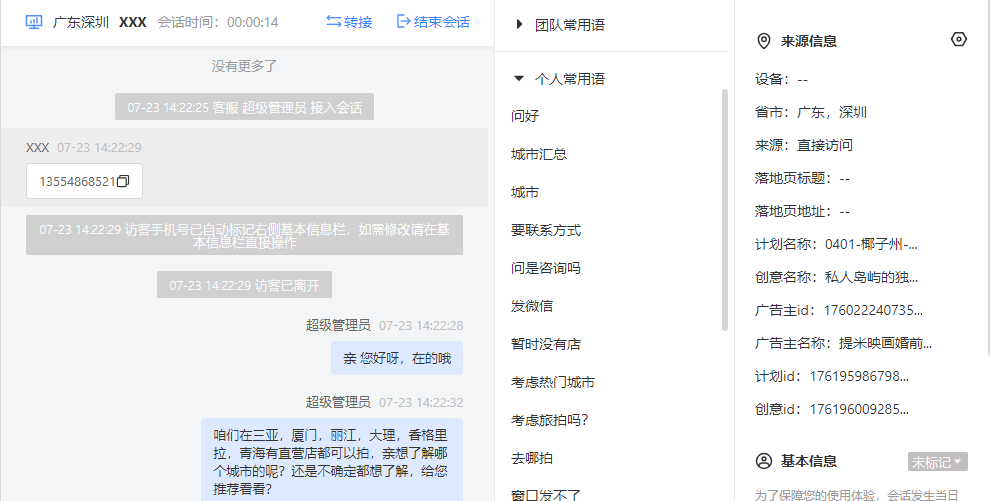Select the 考虑热门城市 quick phrase
Image resolution: width=990 pixels, height=501 pixels.
(553, 382)
